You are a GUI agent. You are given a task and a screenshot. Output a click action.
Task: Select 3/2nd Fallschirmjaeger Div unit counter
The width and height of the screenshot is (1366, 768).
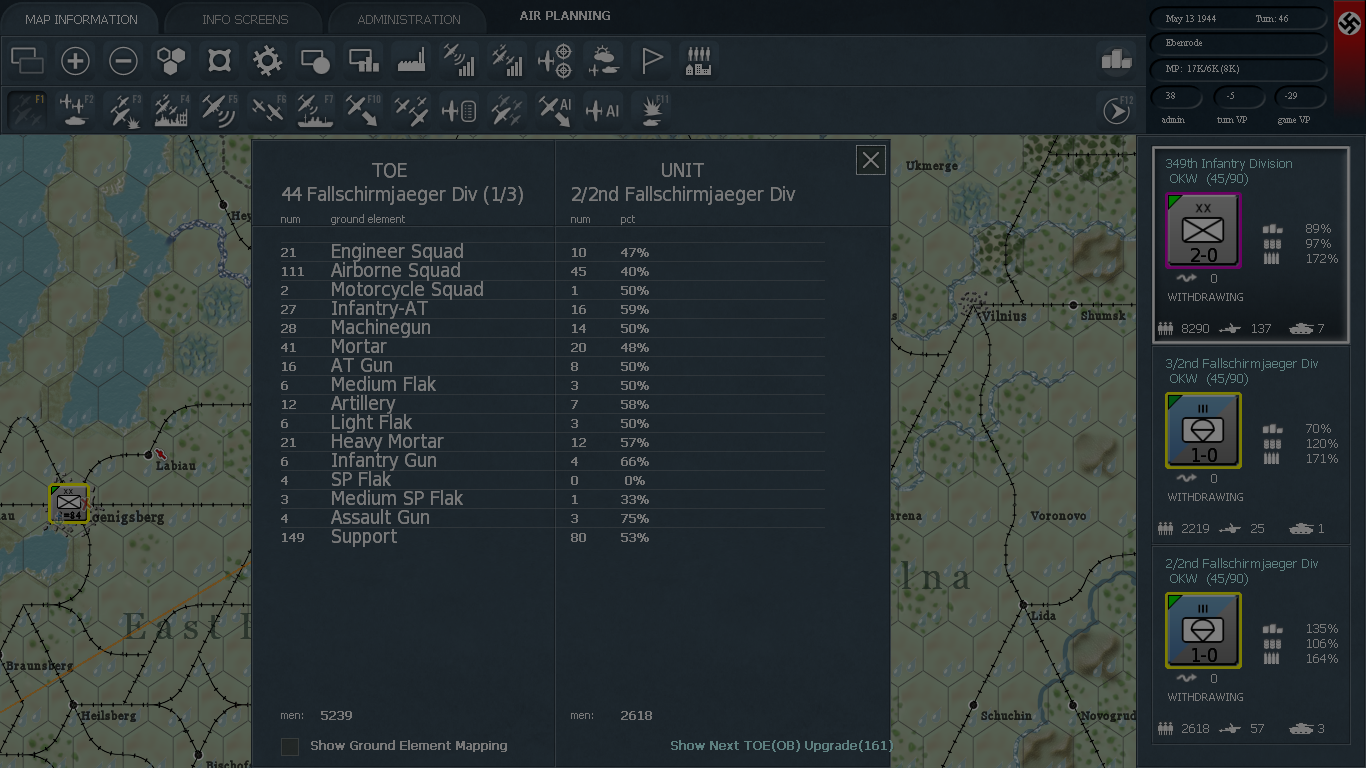click(x=1204, y=431)
